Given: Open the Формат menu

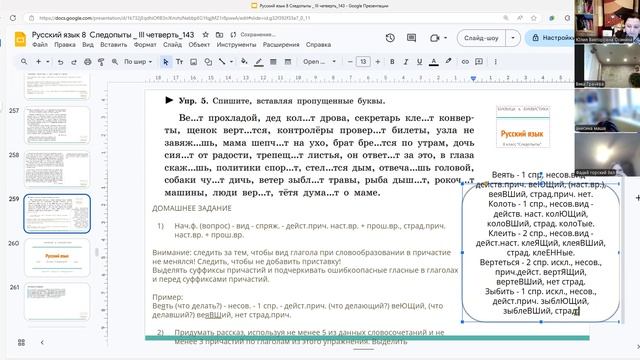Looking at the screenshot, I should coord(145,44).
